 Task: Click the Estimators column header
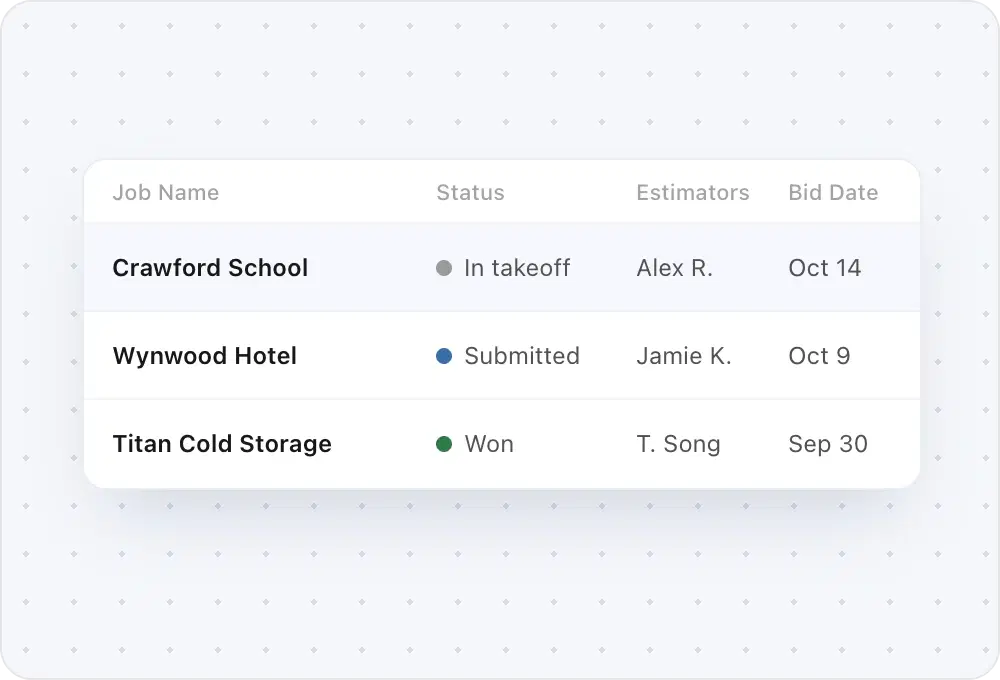coord(693,193)
